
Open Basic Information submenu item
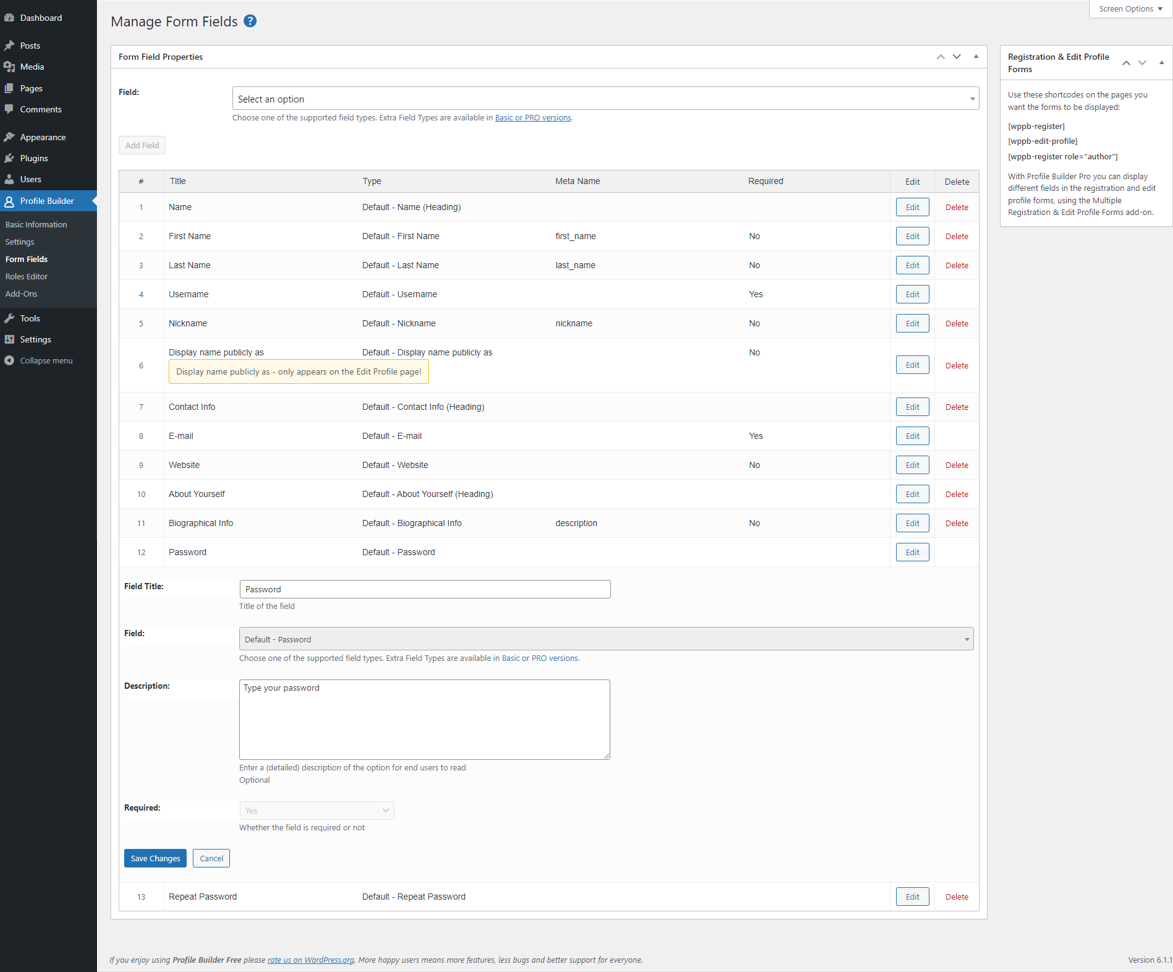pyautogui.click(x=36, y=224)
